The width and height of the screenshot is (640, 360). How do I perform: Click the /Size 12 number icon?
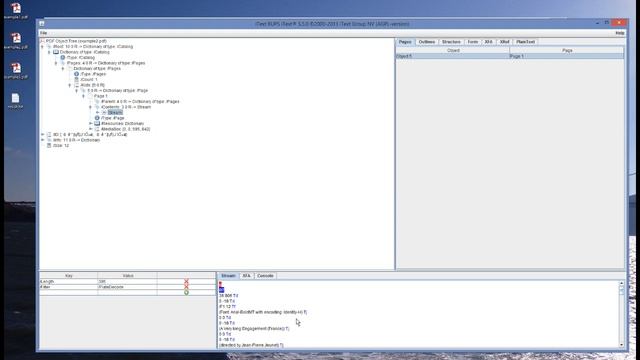(x=49, y=146)
